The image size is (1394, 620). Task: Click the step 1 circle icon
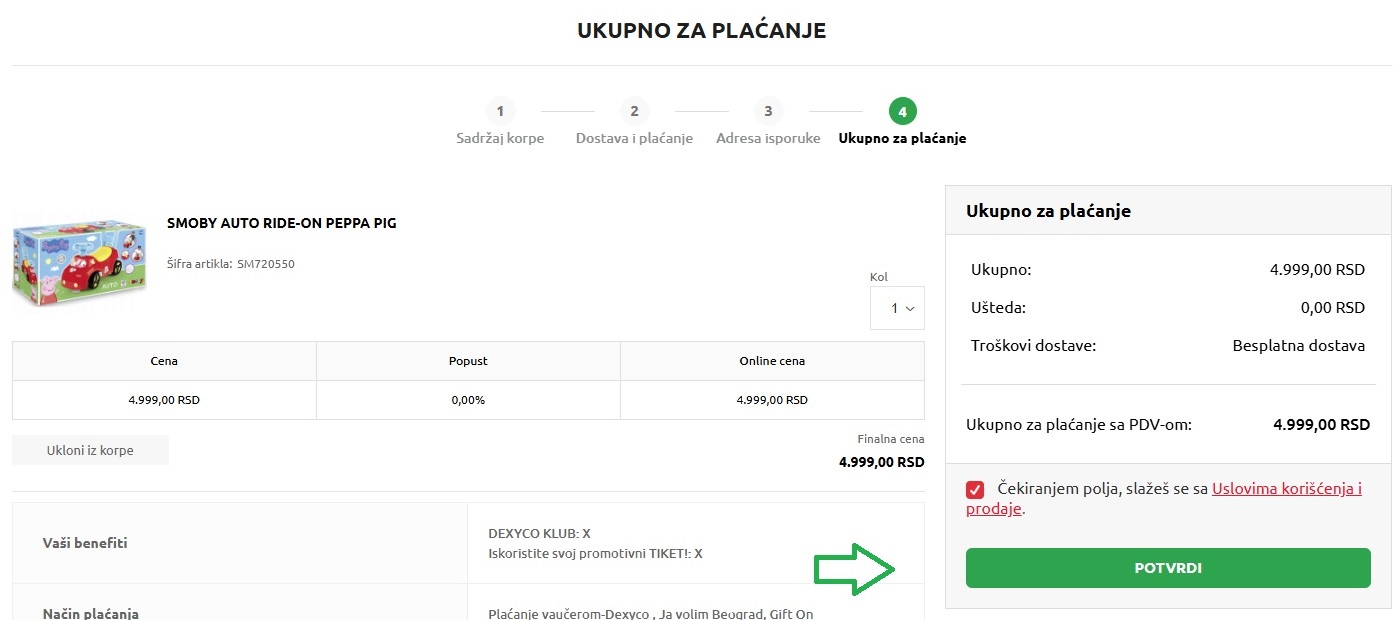click(500, 111)
